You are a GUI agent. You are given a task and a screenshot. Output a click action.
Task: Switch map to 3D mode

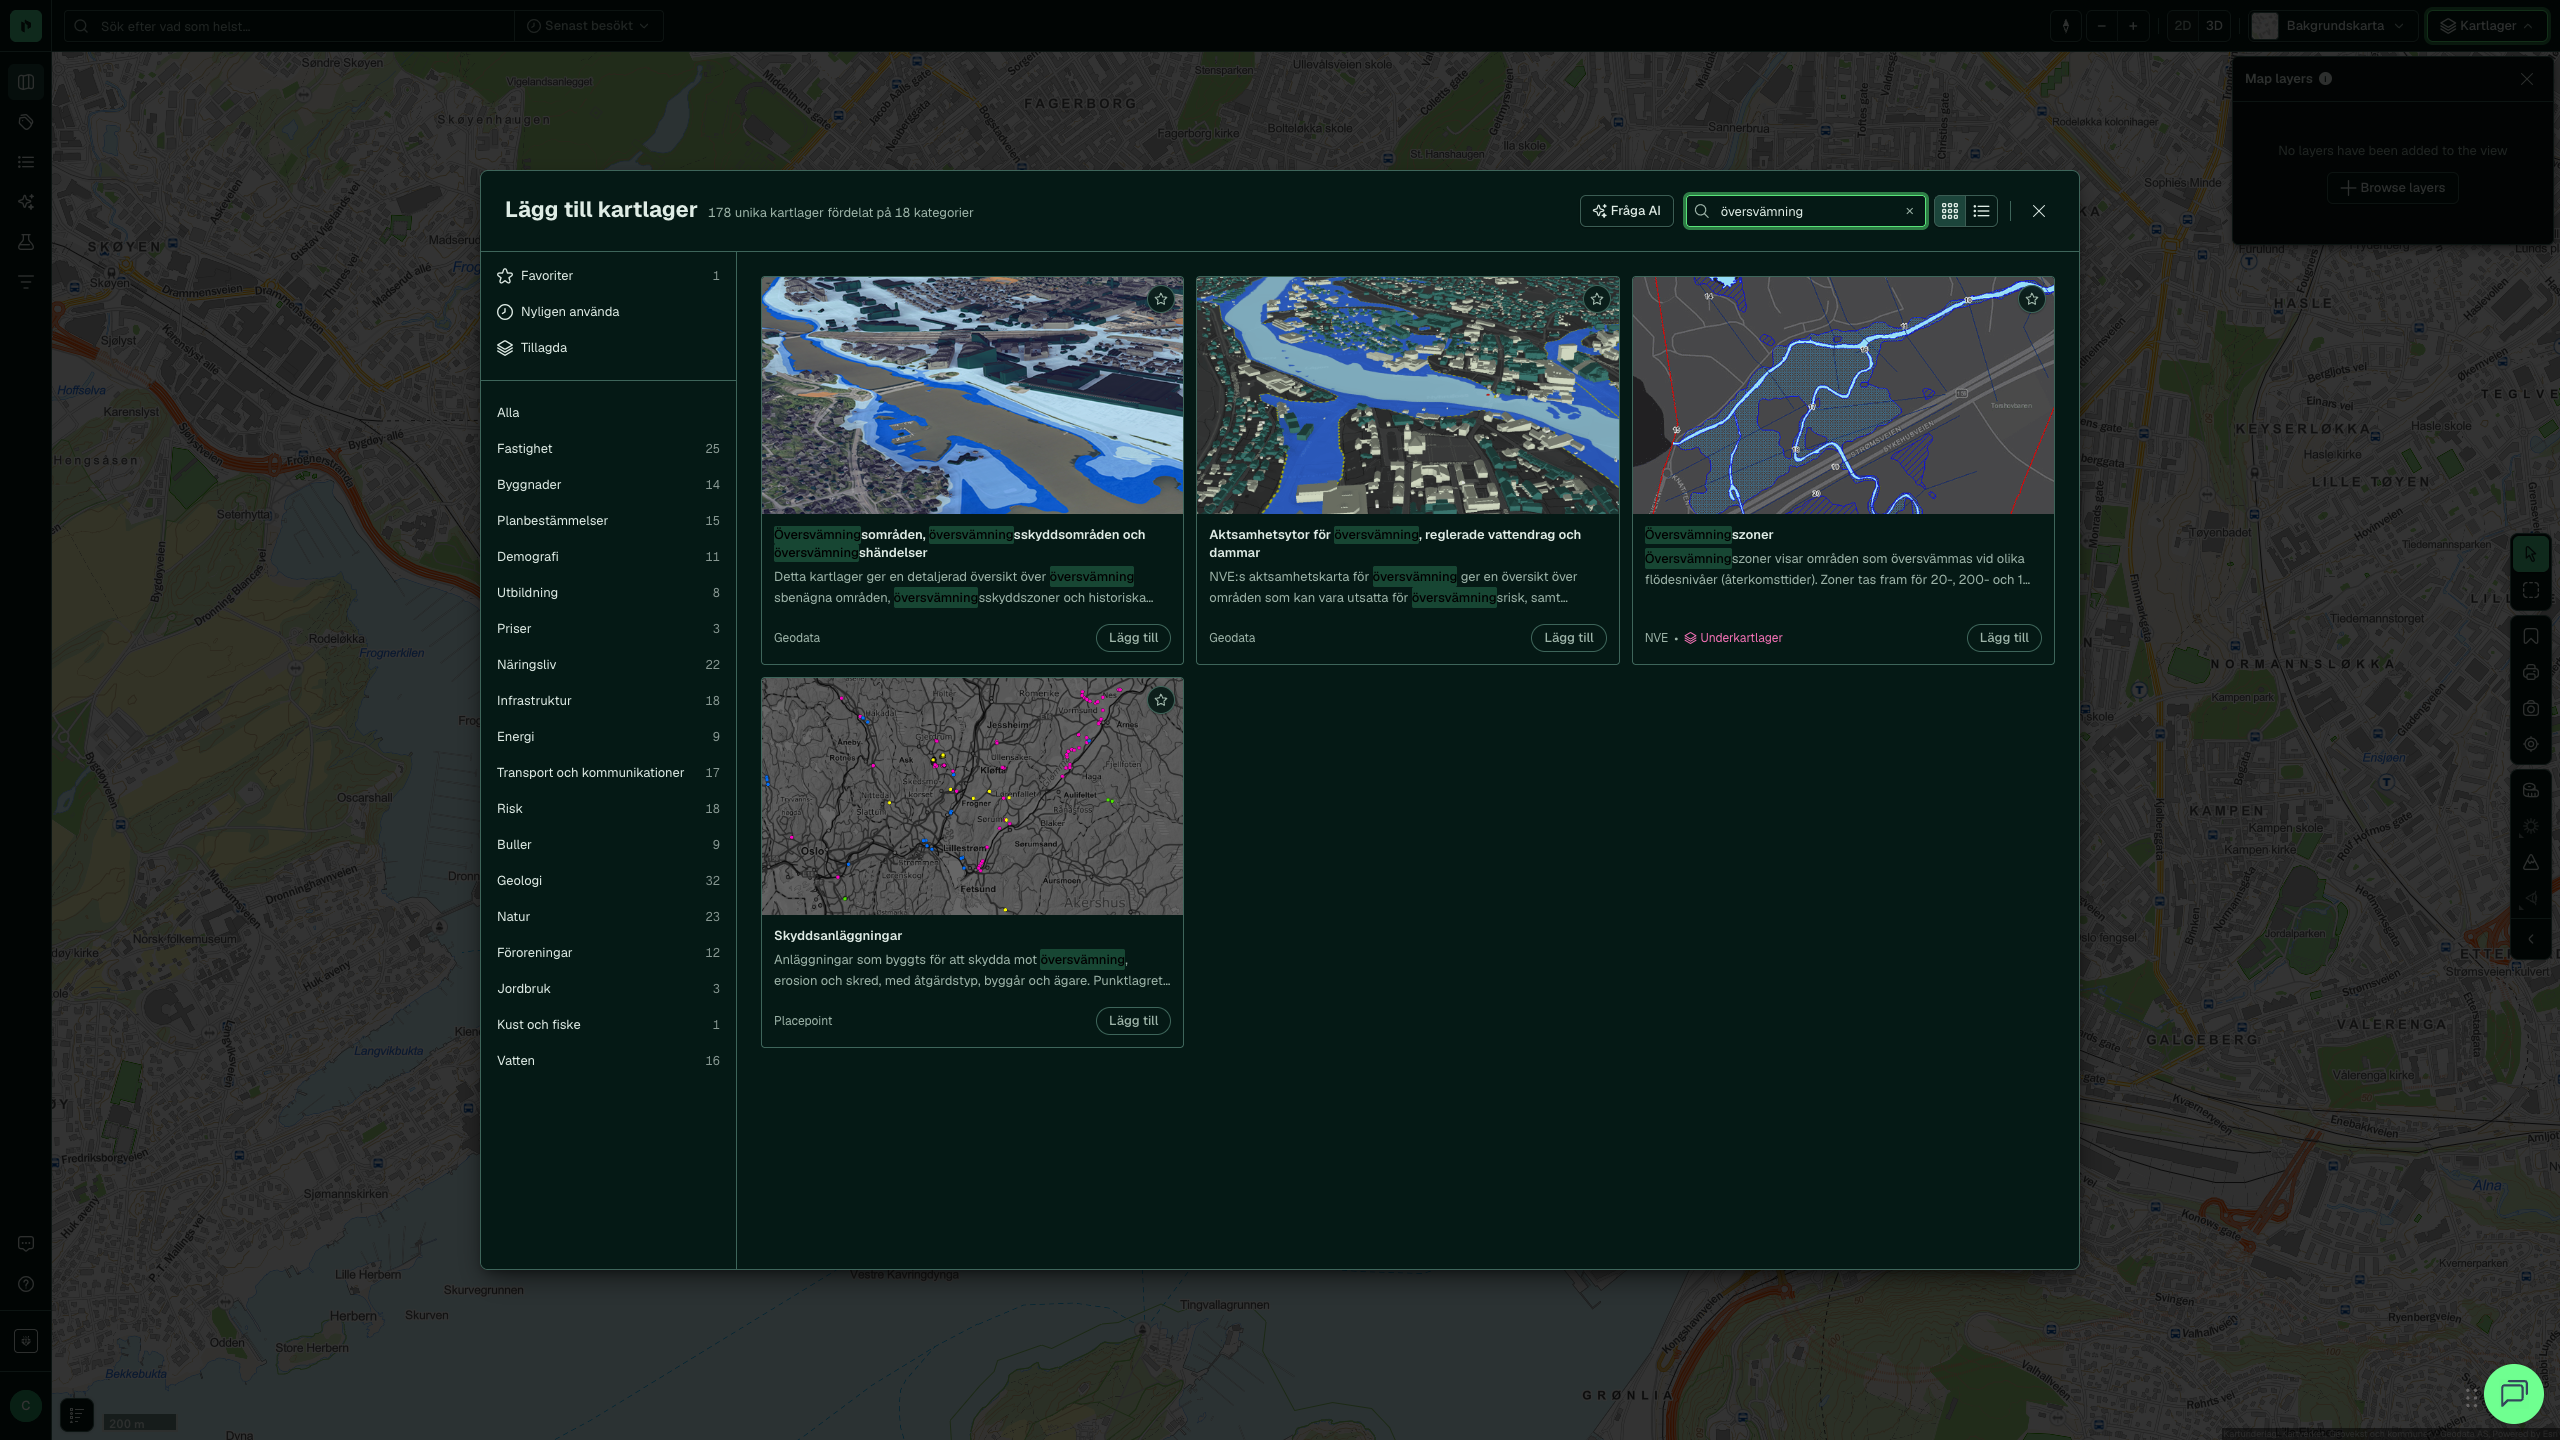coord(2214,26)
